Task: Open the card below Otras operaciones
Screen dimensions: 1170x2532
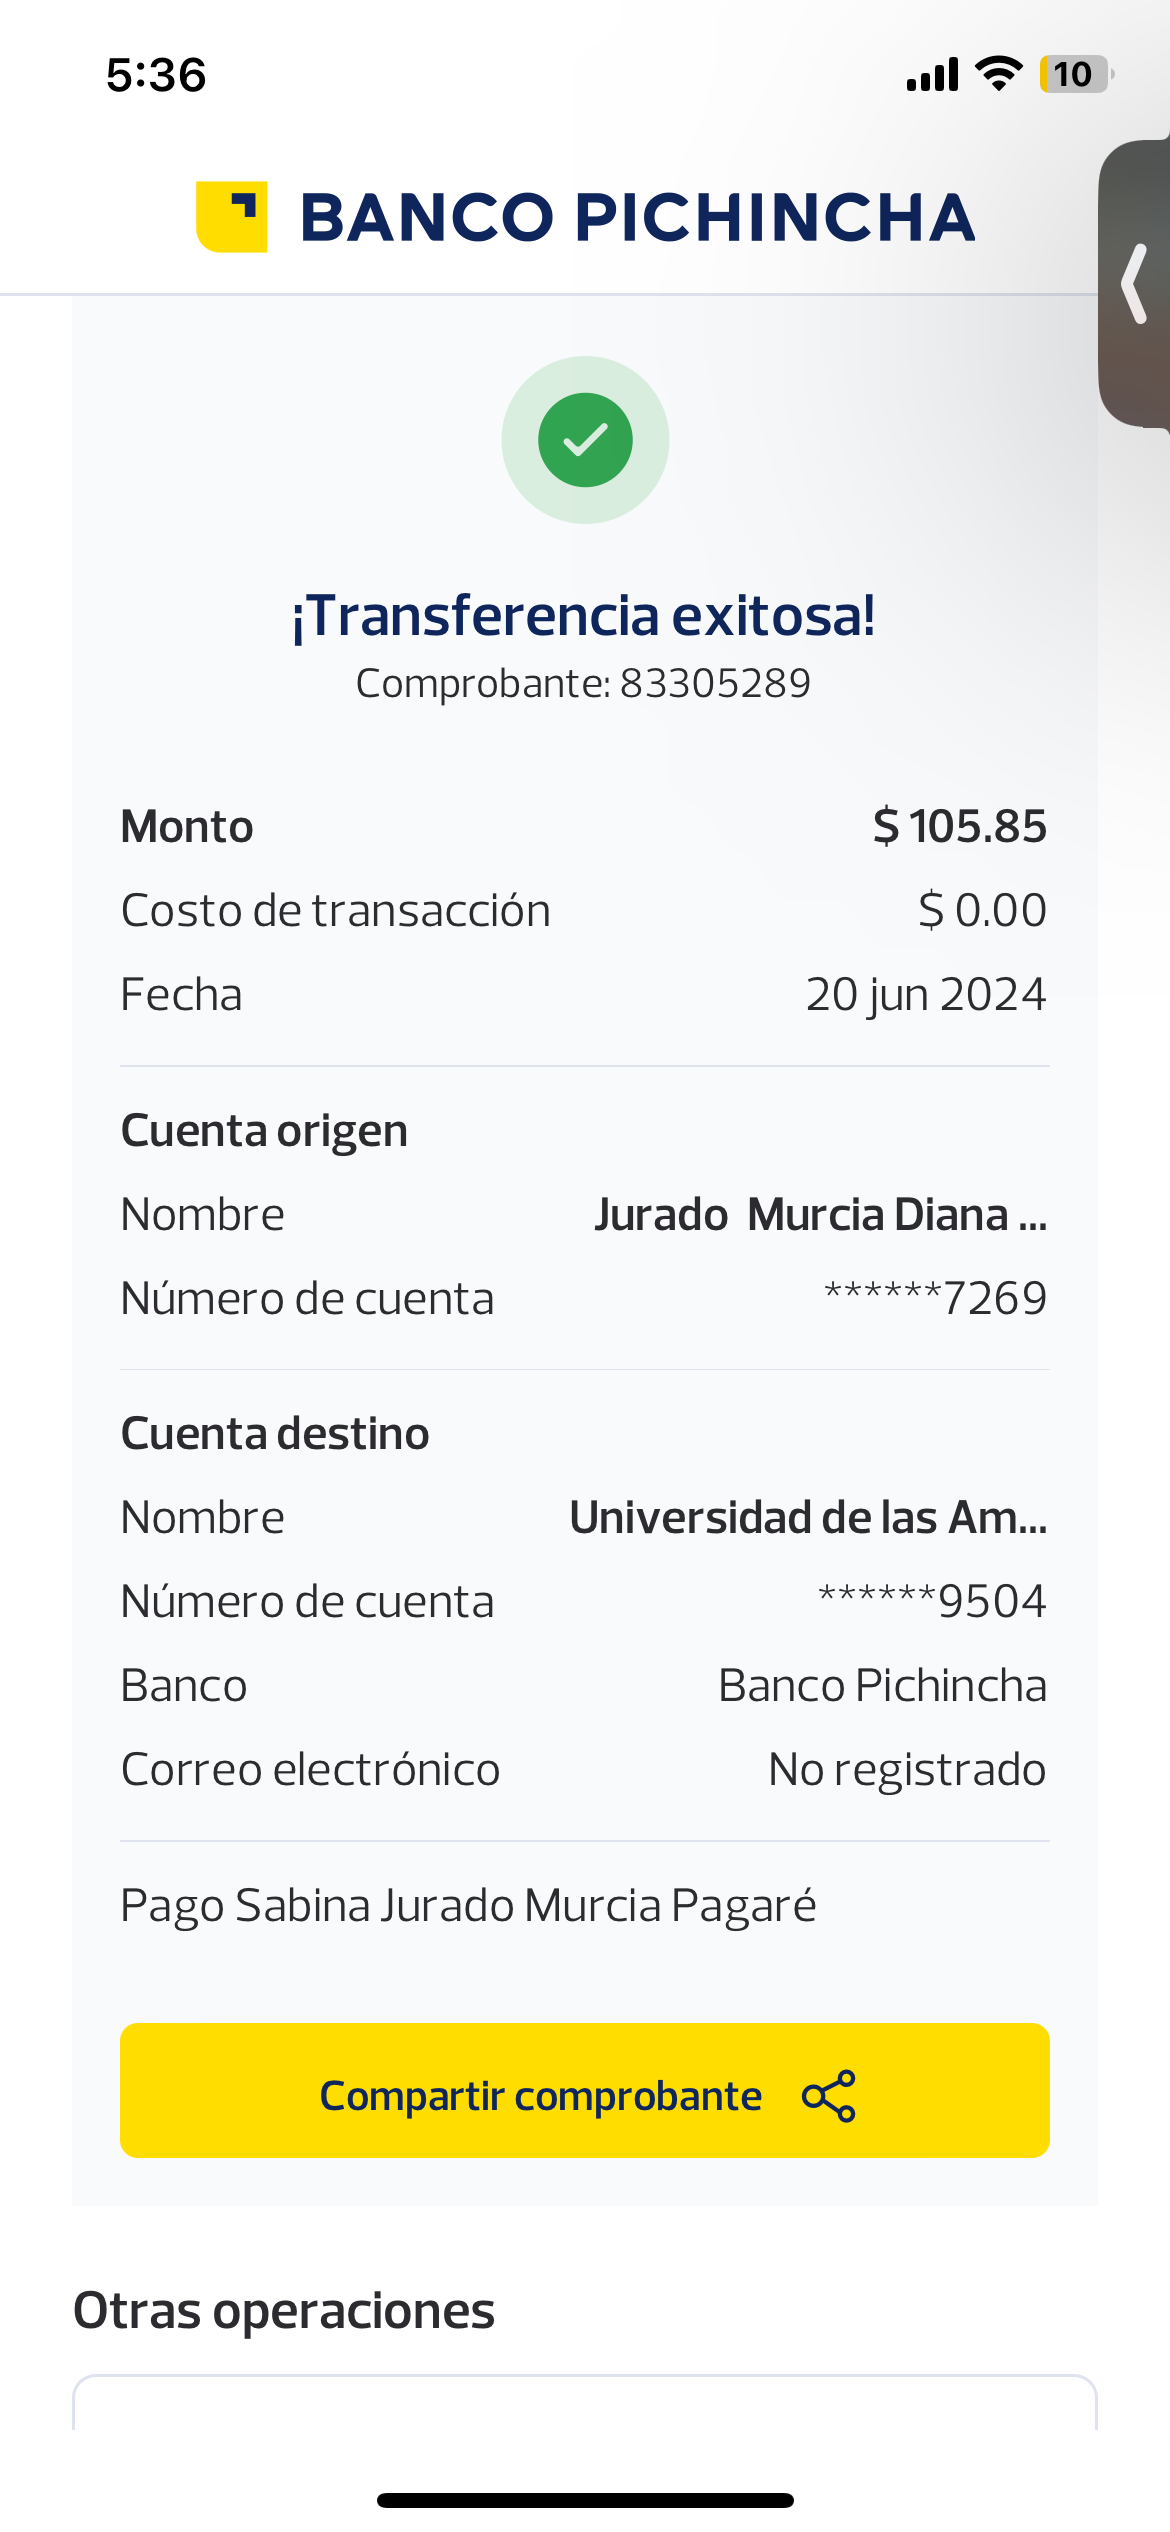Action: pyautogui.click(x=585, y=2405)
